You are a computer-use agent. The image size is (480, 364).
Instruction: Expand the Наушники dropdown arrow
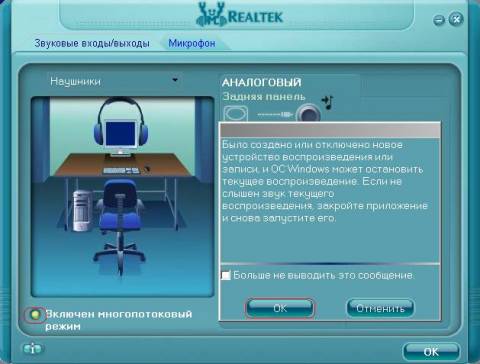[x=175, y=80]
